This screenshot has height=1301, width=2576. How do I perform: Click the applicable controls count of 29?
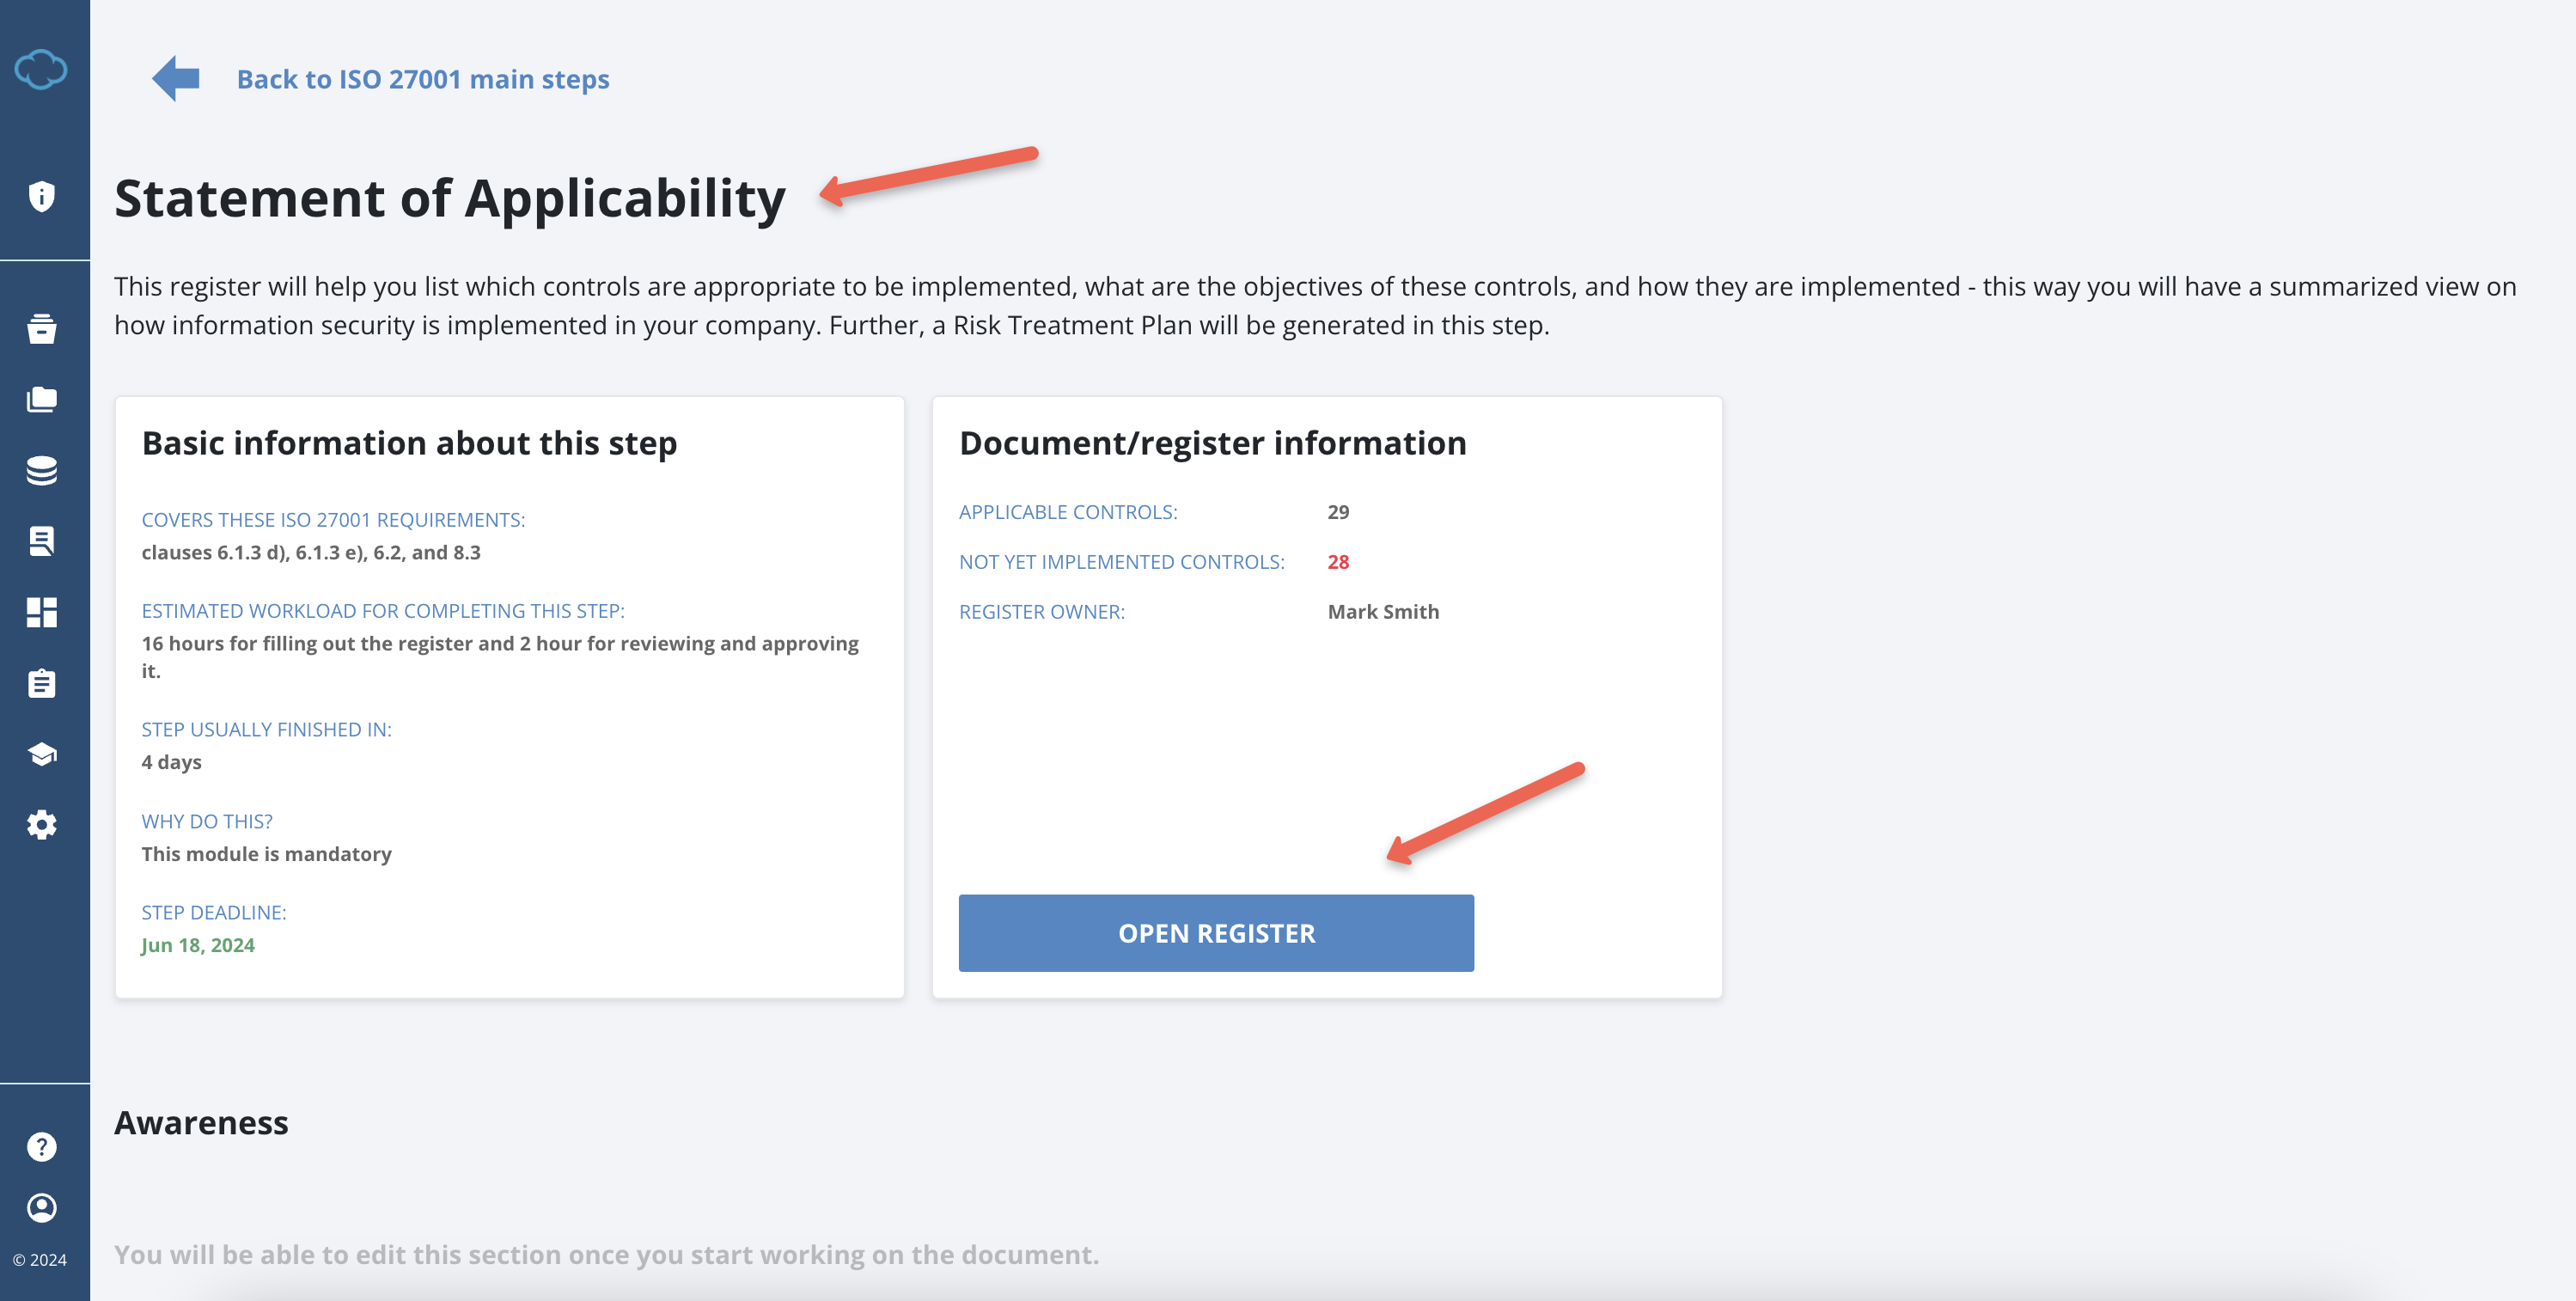(1338, 512)
